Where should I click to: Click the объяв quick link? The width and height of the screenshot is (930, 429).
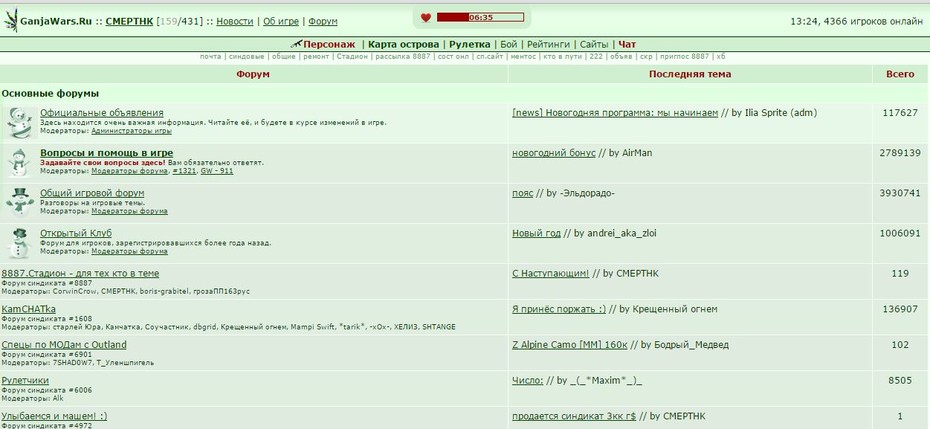click(621, 56)
